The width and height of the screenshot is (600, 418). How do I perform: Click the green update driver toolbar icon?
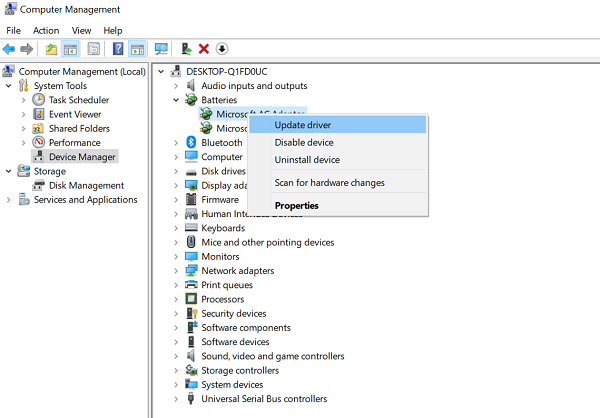(x=186, y=49)
